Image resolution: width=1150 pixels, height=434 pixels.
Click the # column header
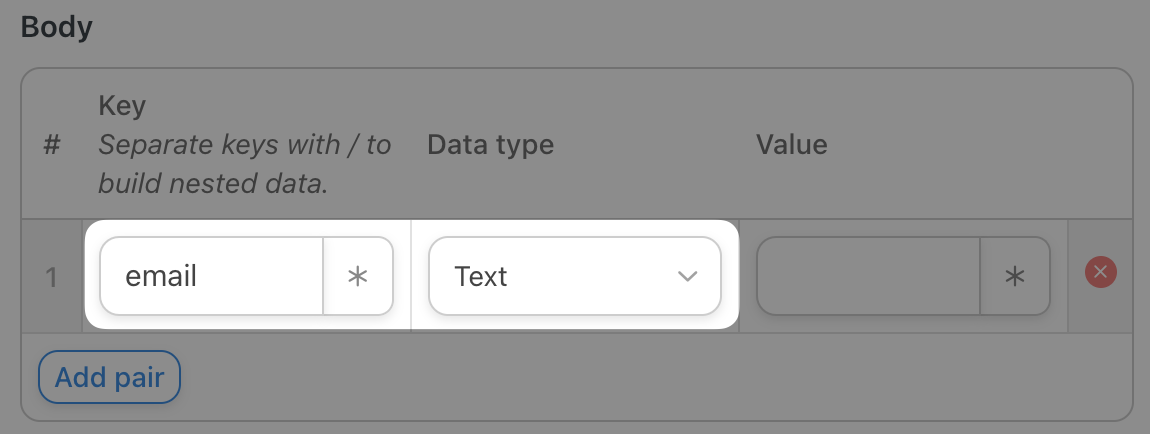[x=52, y=145]
